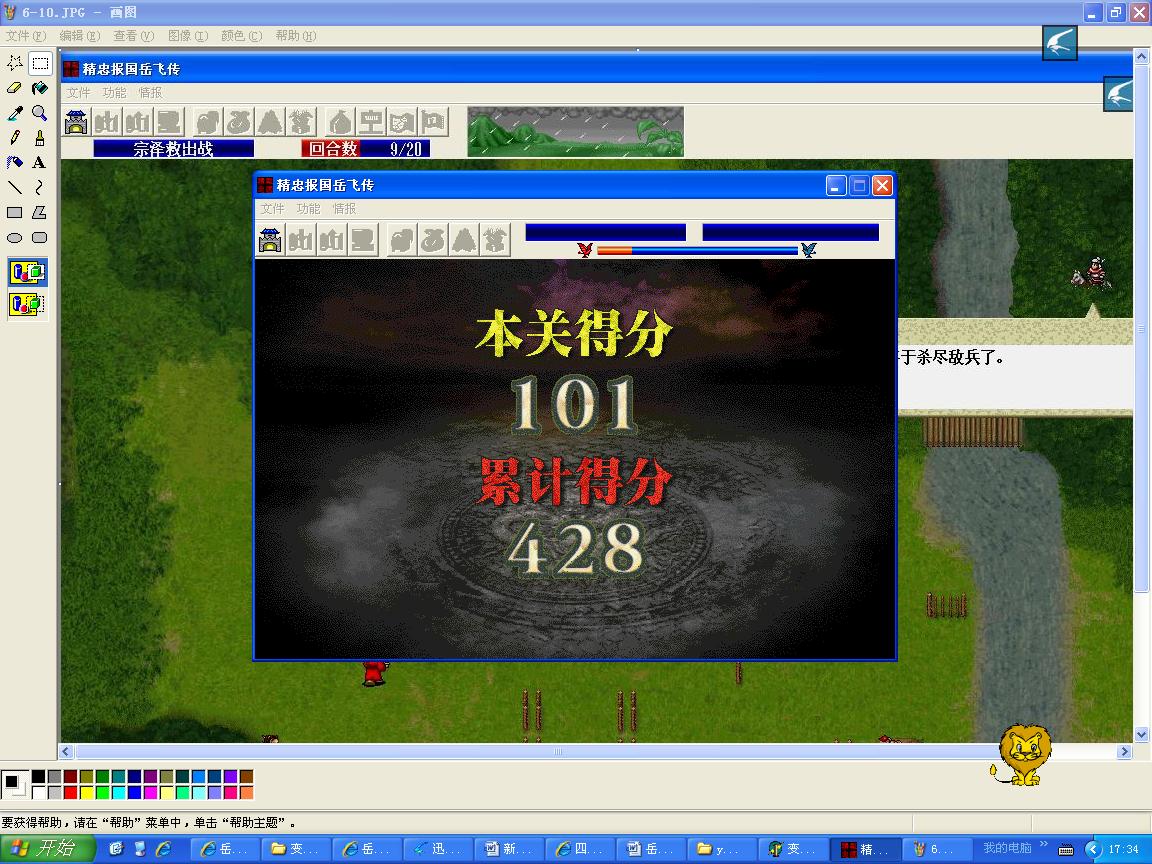
Task: Click the 6... Paint taskbar button
Action: pos(935,849)
